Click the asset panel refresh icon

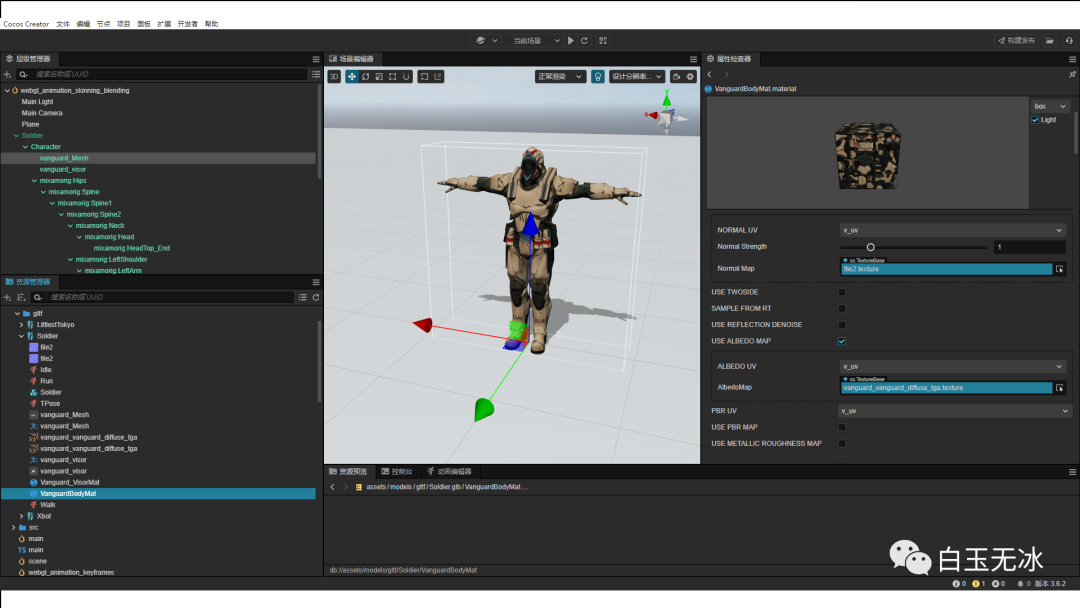click(316, 297)
